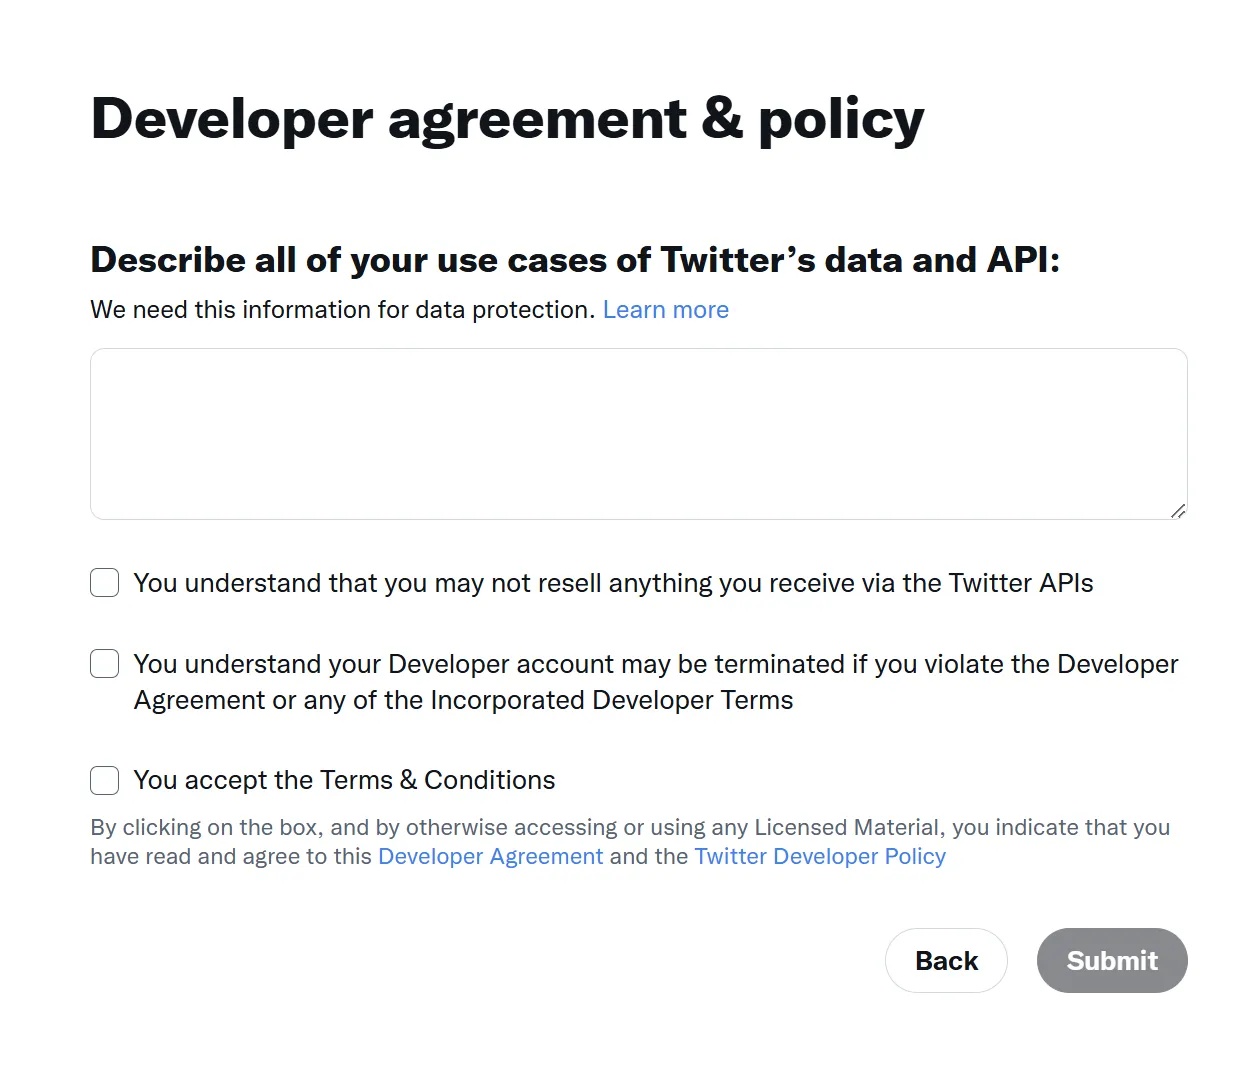Click the account termination checkbox label text
1258x1067 pixels.
[x=654, y=682]
